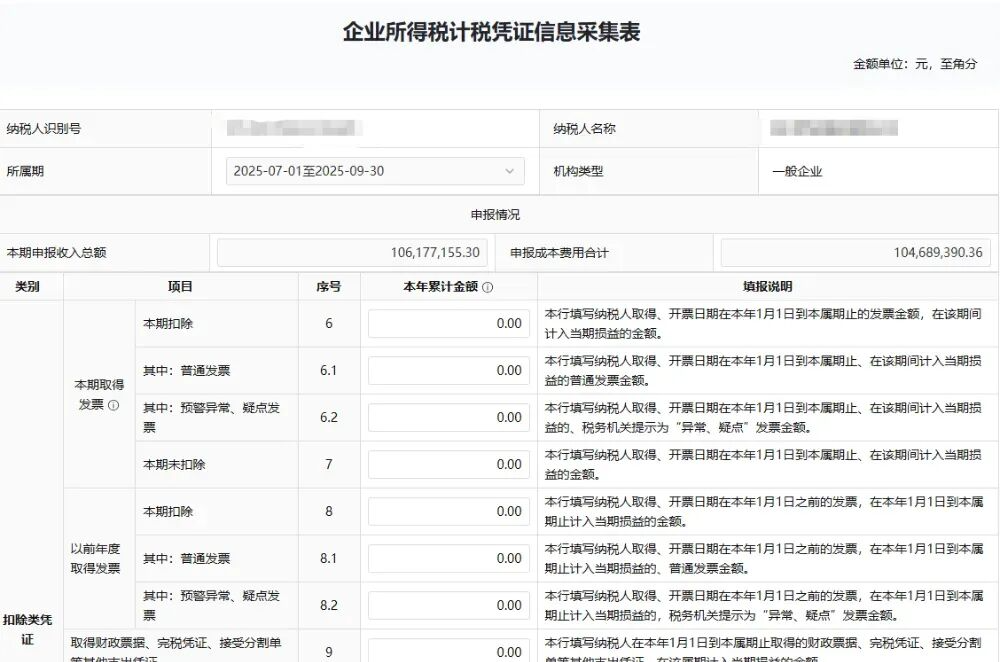Click the 金额单位：元，至角分 note
Viewport: 1000px width, 662px height.
(915, 64)
